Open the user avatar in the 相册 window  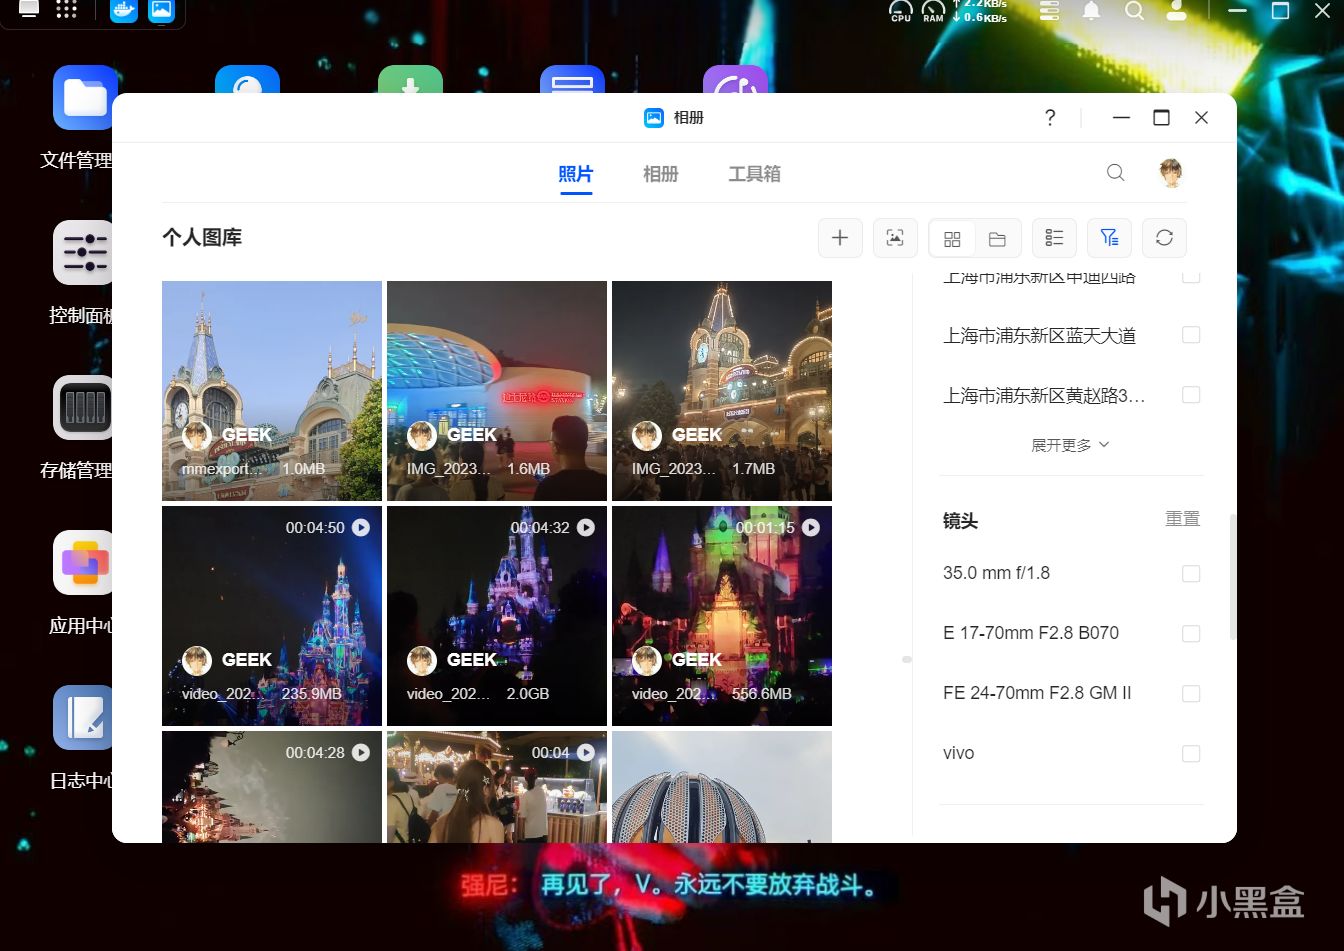click(1171, 173)
